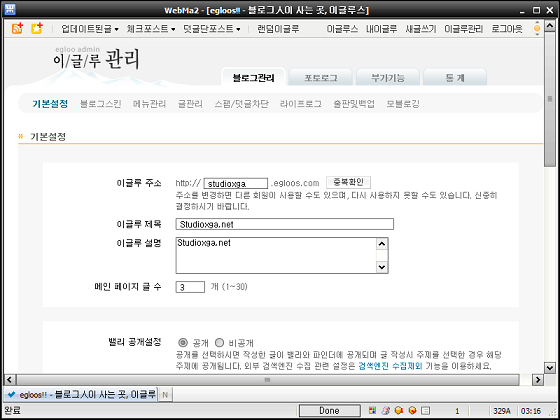The height and width of the screenshot is (420, 560).
Task: Click the orange cube icon with red arrow
Action: (x=413, y=410)
